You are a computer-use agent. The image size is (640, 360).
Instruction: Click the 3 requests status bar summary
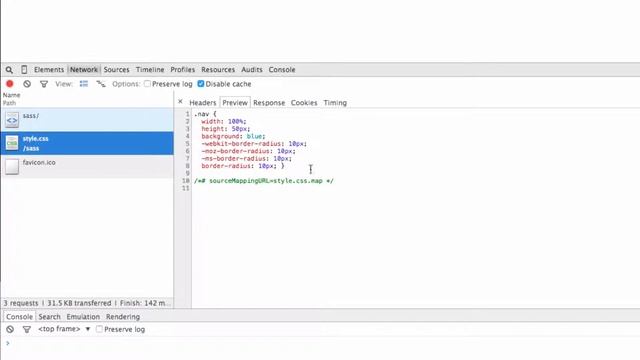pos(87,303)
